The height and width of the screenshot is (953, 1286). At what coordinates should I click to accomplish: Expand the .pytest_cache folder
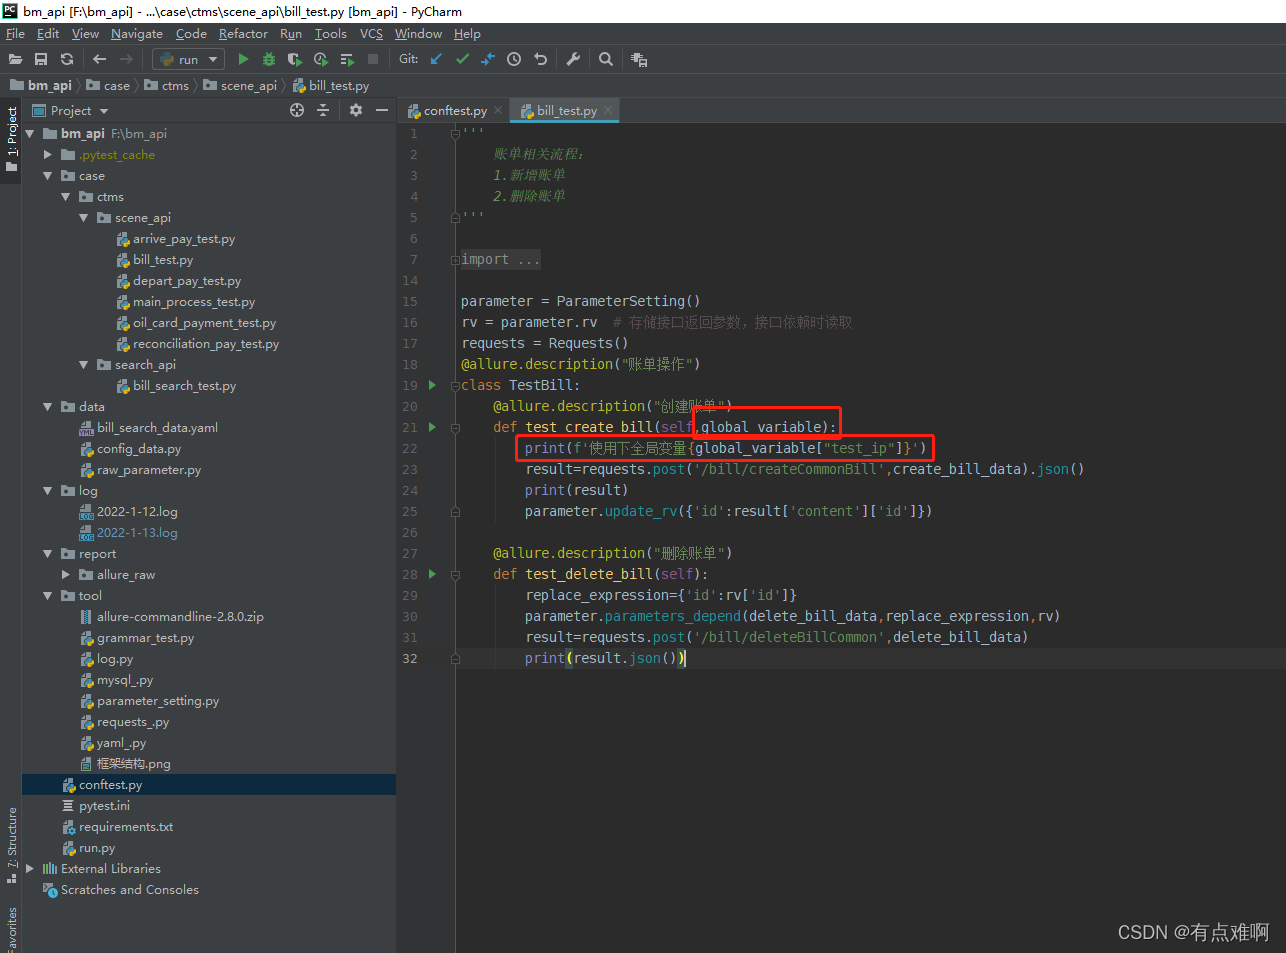48,155
